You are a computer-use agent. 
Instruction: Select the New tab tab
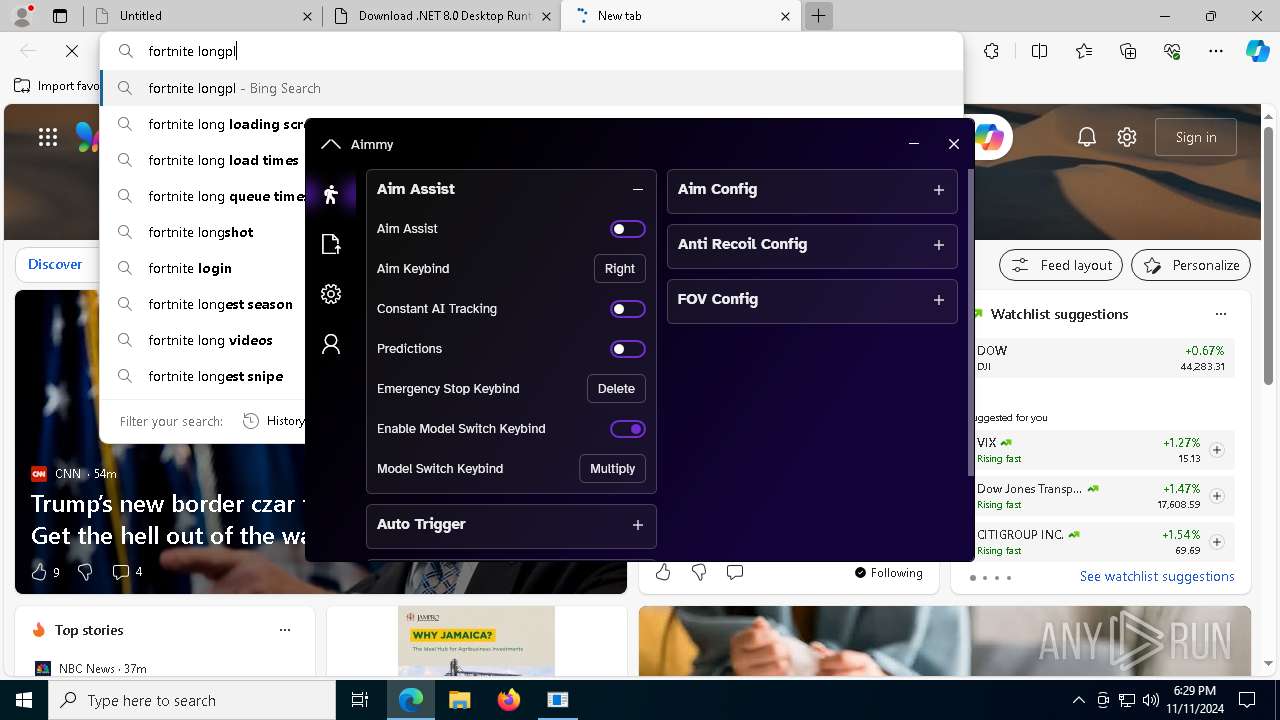tap(680, 16)
